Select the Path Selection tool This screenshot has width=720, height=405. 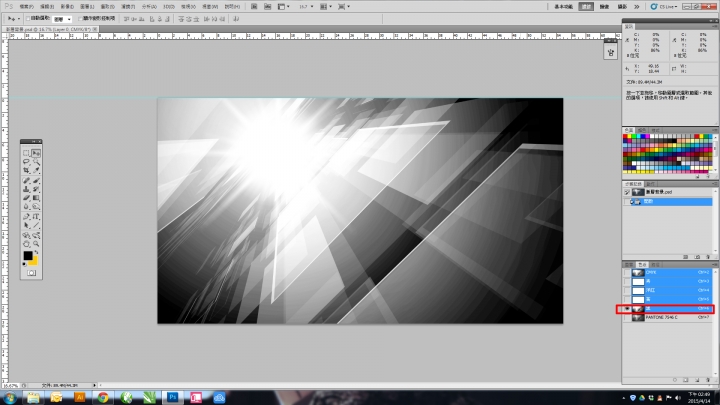click(27, 225)
